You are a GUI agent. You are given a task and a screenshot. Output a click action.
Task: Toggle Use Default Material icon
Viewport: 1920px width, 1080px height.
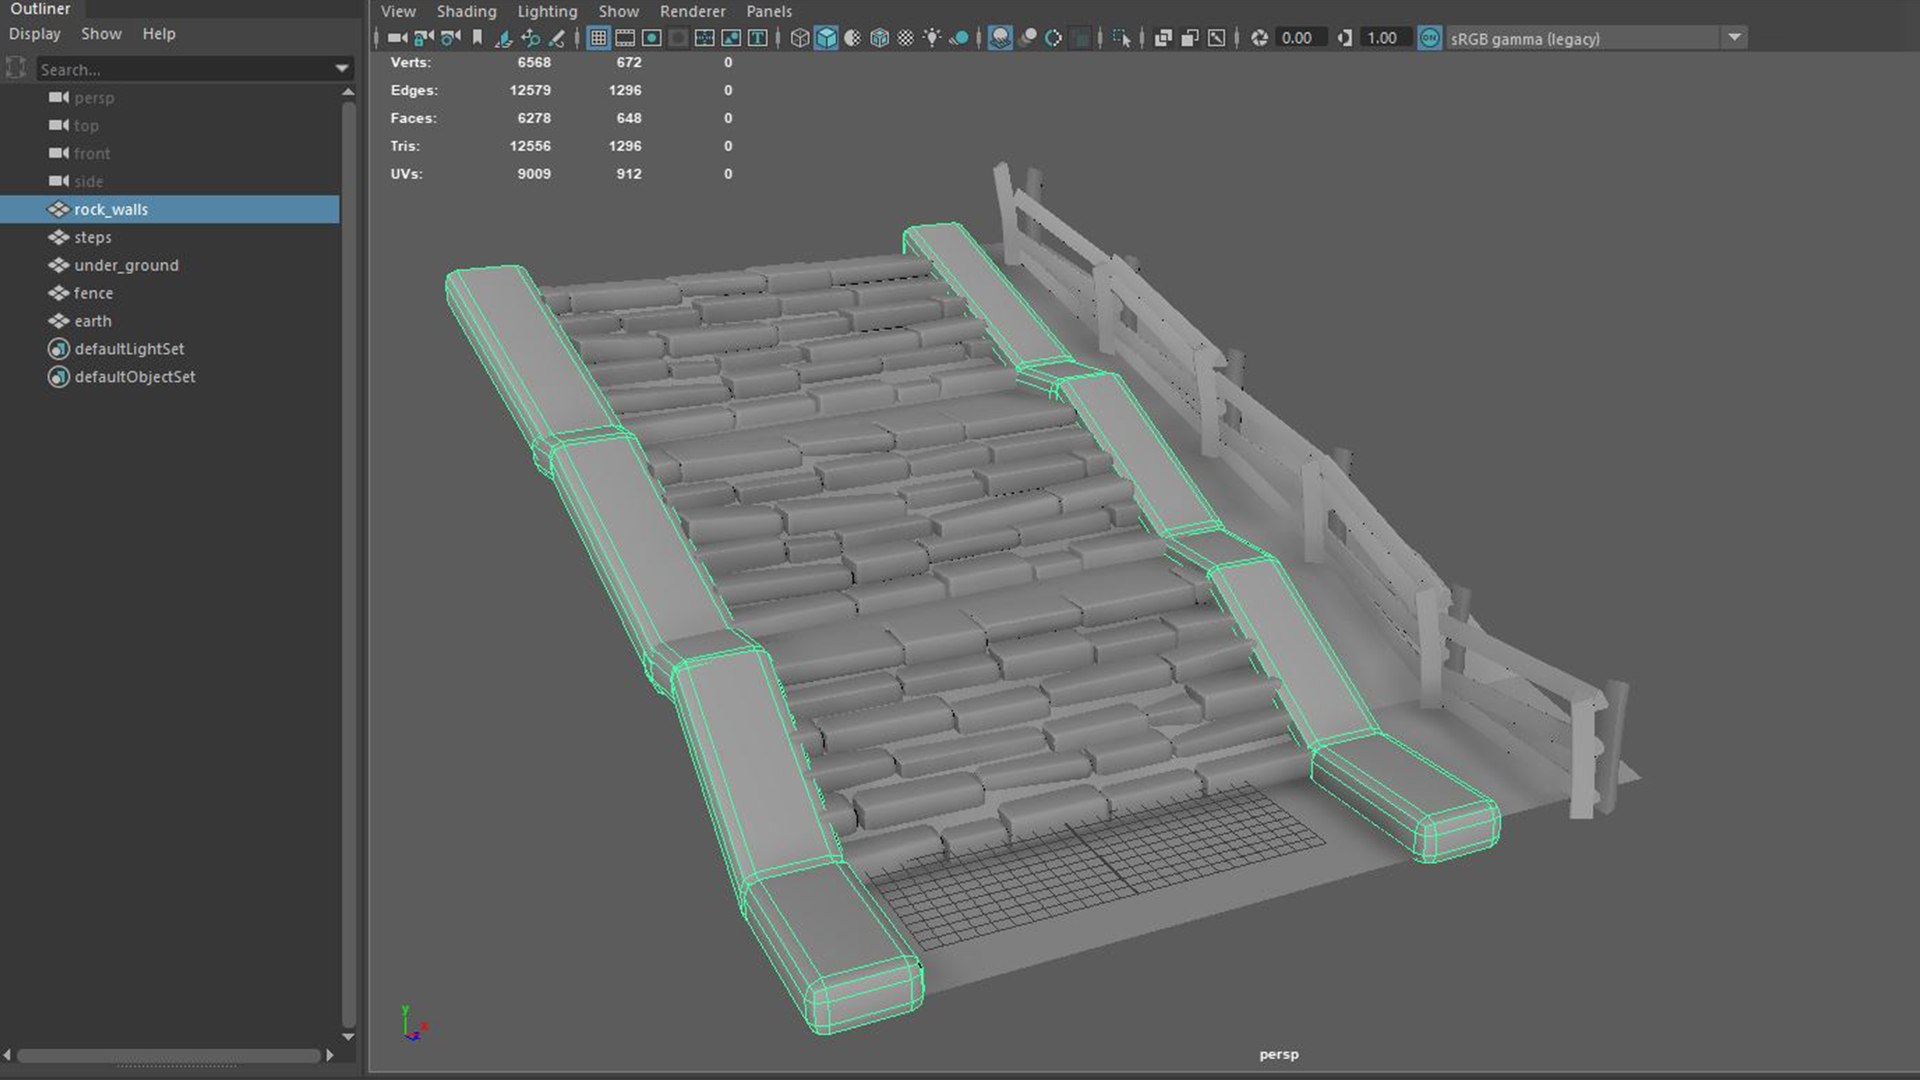852,38
